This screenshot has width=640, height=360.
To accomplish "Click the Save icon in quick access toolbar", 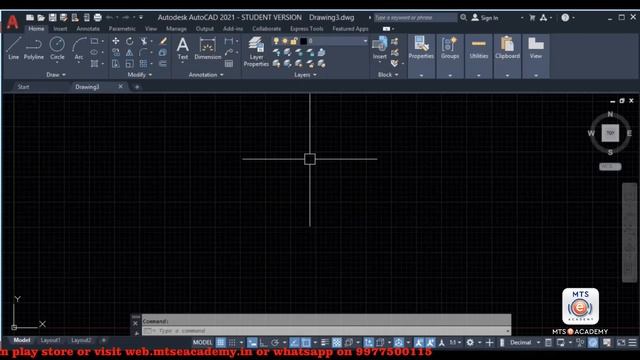I will [53, 18].
